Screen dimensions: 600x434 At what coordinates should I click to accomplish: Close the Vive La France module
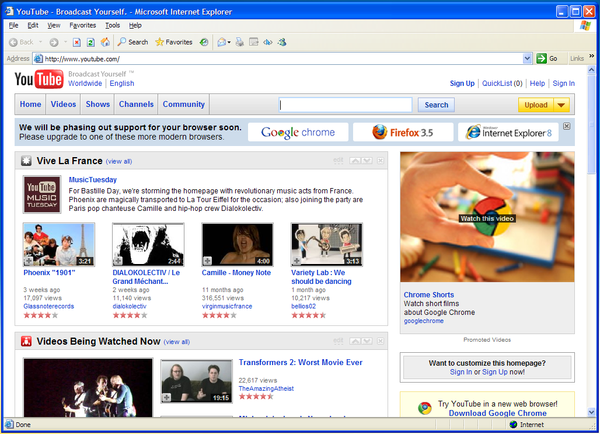(x=380, y=161)
